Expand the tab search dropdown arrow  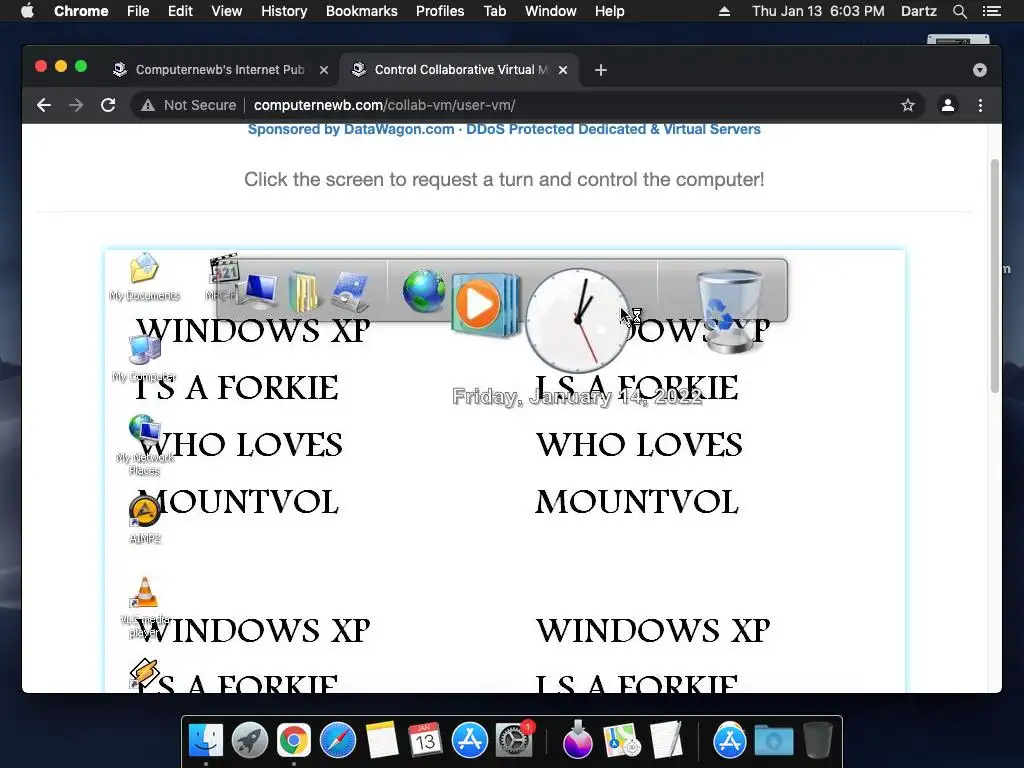(x=980, y=70)
